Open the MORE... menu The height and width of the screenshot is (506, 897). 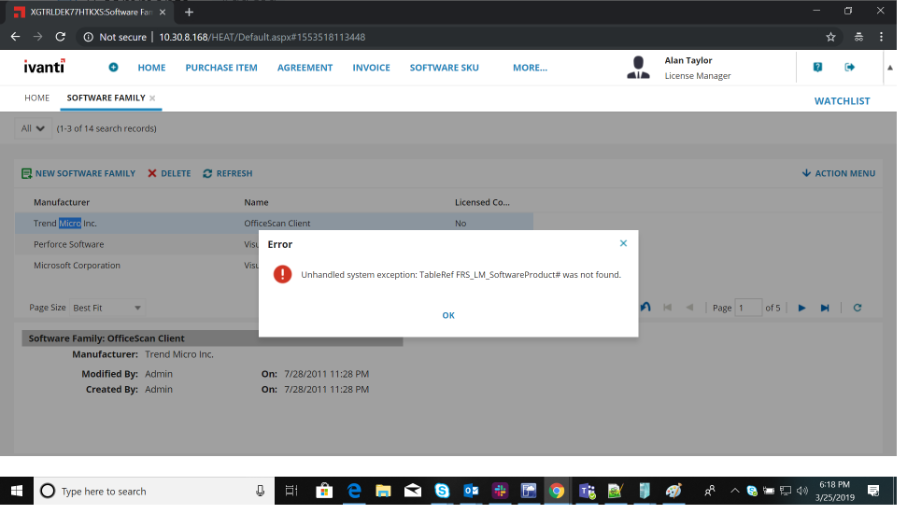[x=529, y=68]
